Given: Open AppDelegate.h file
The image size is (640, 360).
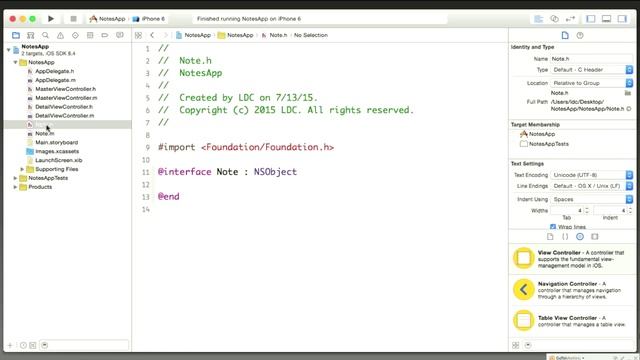Looking at the screenshot, I should [54, 71].
